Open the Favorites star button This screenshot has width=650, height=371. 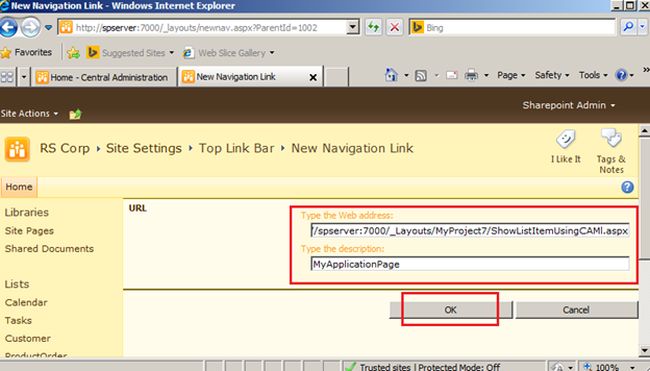coord(26,53)
